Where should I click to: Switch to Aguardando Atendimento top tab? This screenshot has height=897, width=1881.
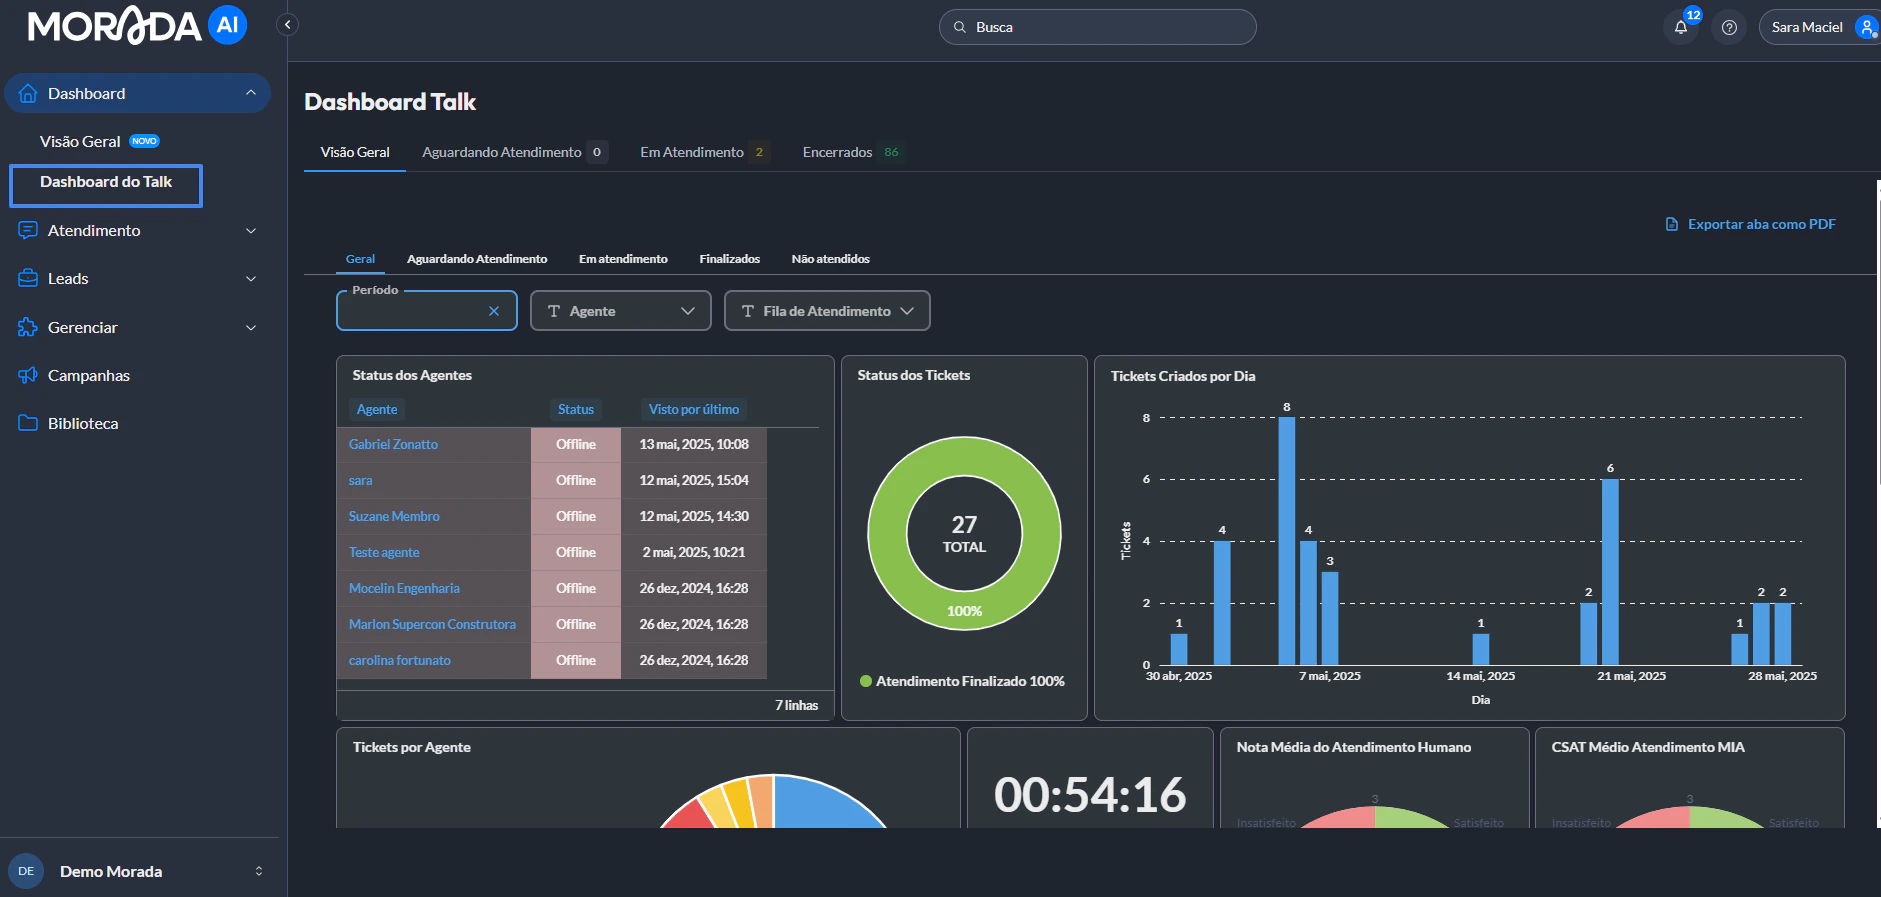pyautogui.click(x=513, y=152)
